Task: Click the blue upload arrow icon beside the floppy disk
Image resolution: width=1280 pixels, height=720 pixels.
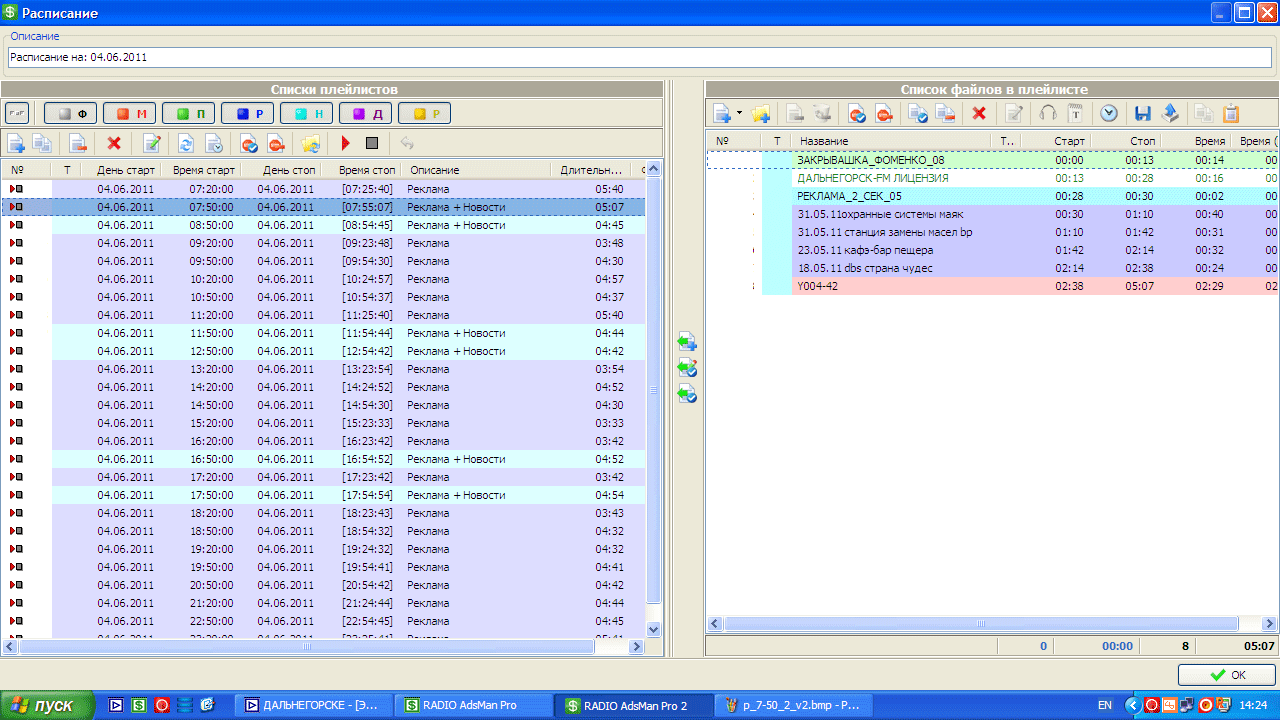Action: (1169, 113)
